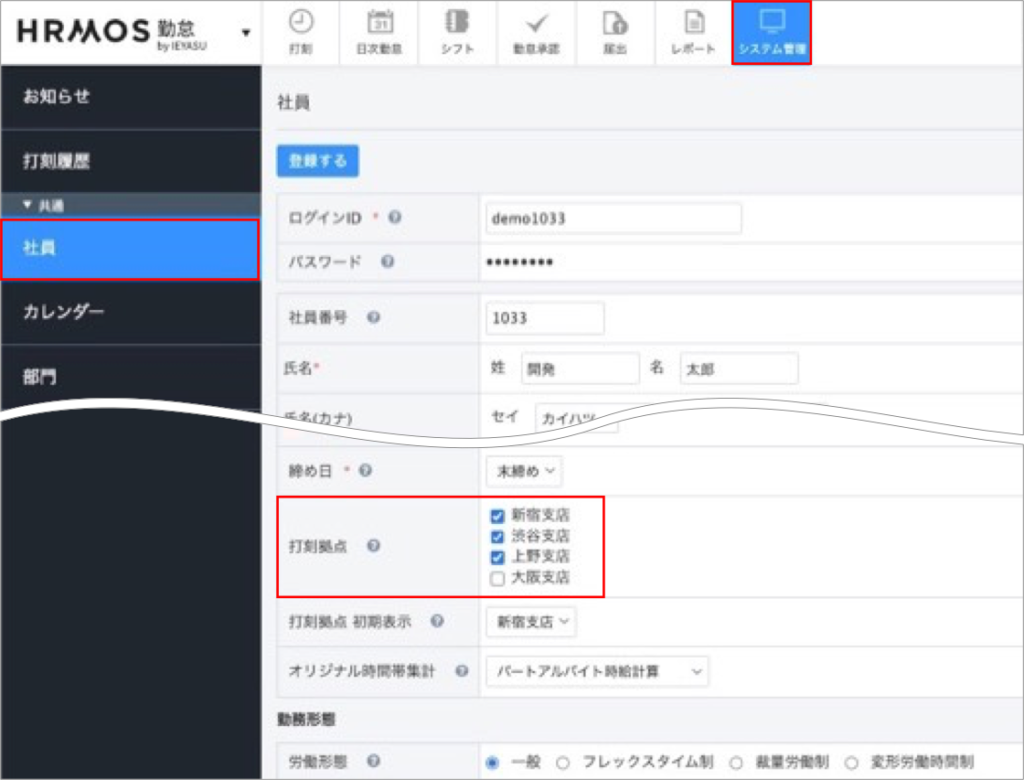
Task: Open the 締め日 dropdown showing 末締め
Action: point(525,471)
